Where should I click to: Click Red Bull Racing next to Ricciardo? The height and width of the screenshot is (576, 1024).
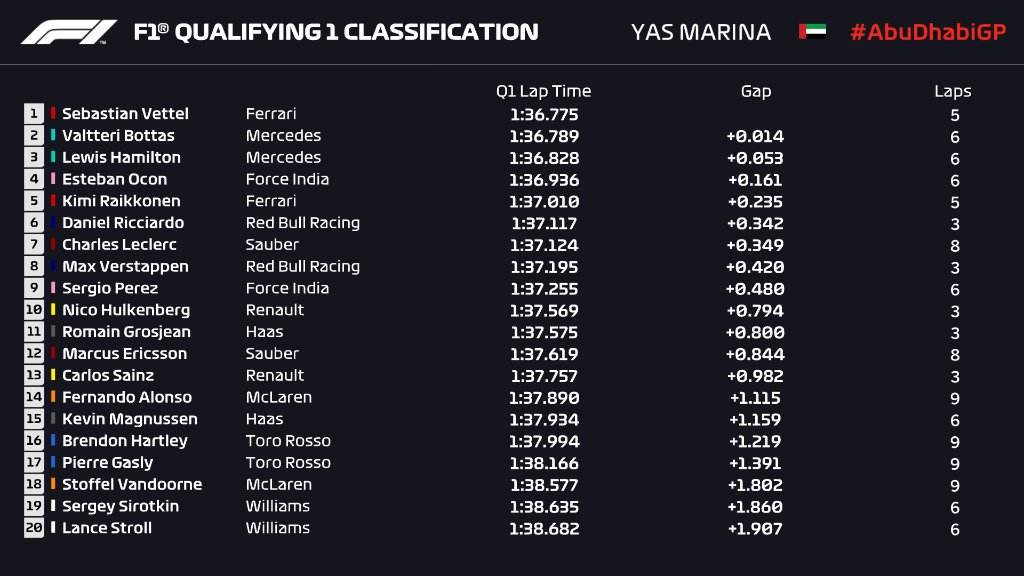(303, 223)
